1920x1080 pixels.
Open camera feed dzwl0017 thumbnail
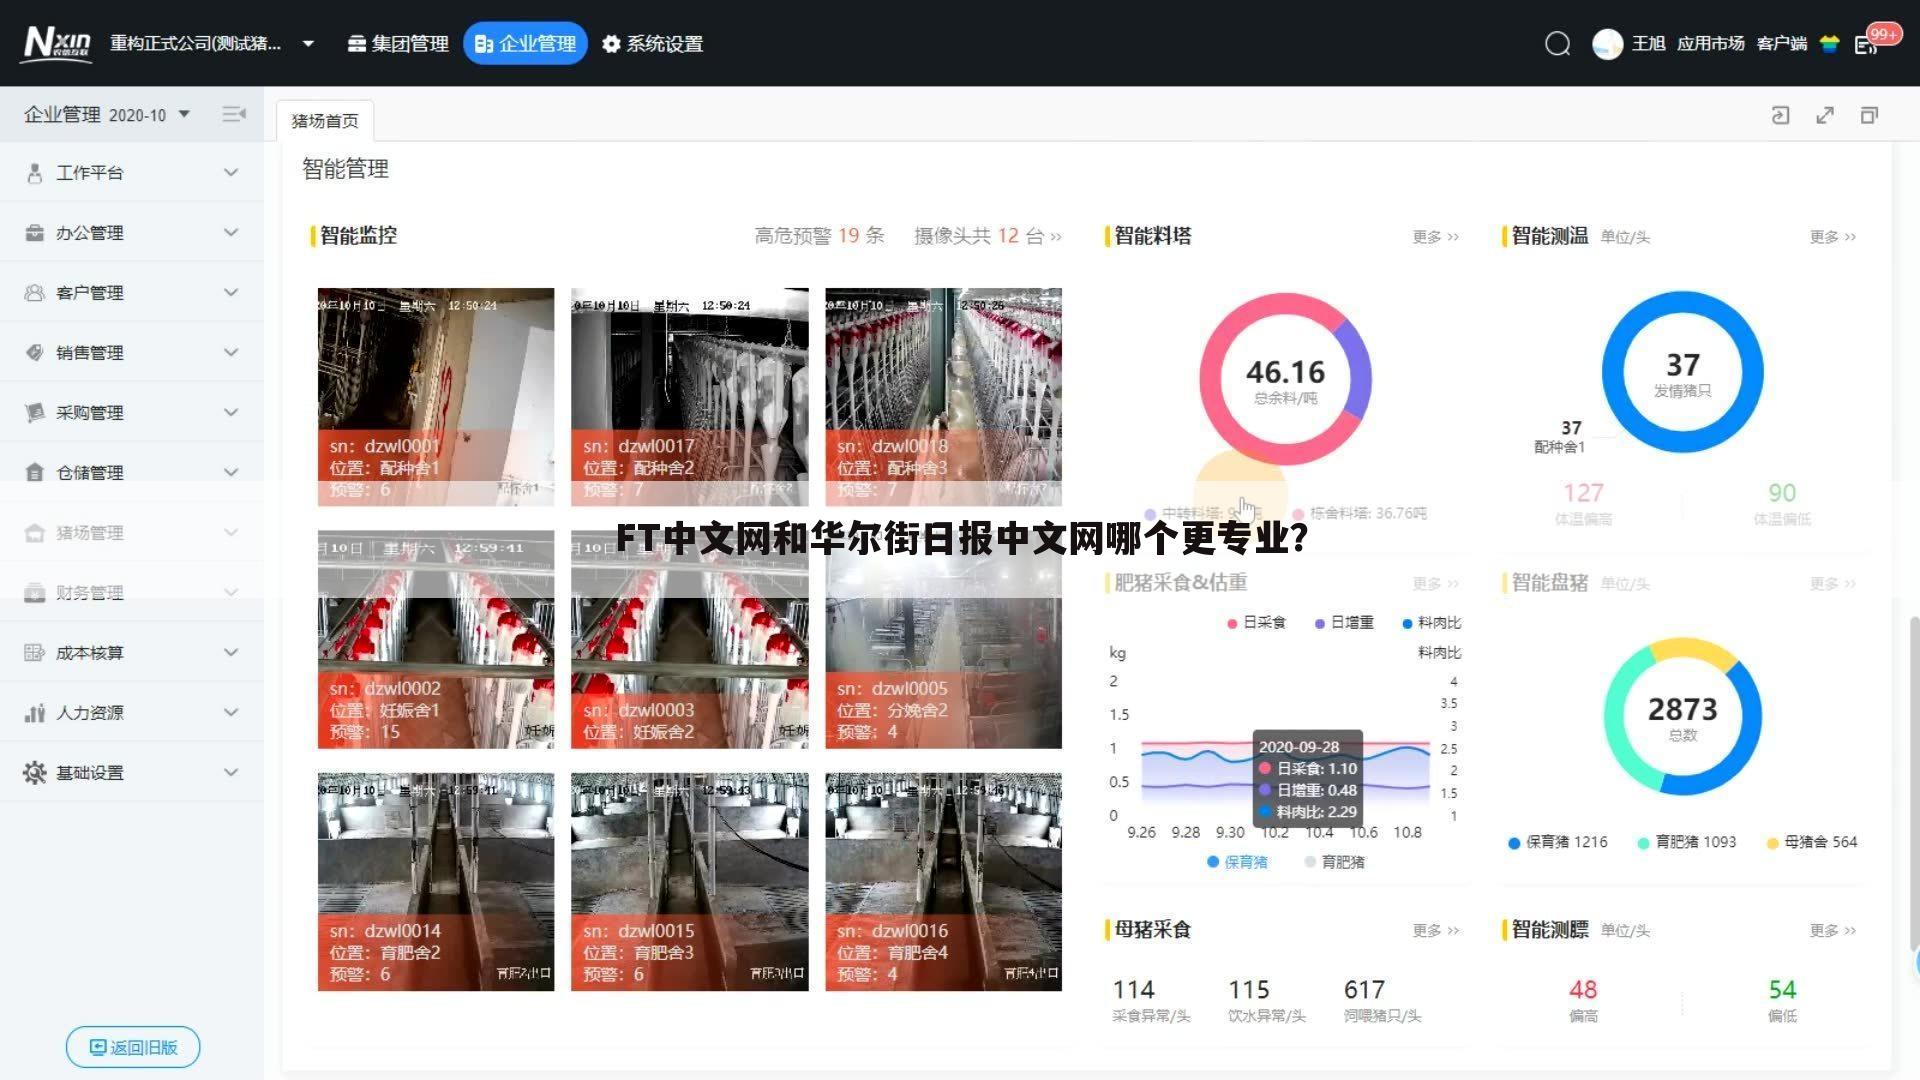click(x=690, y=397)
